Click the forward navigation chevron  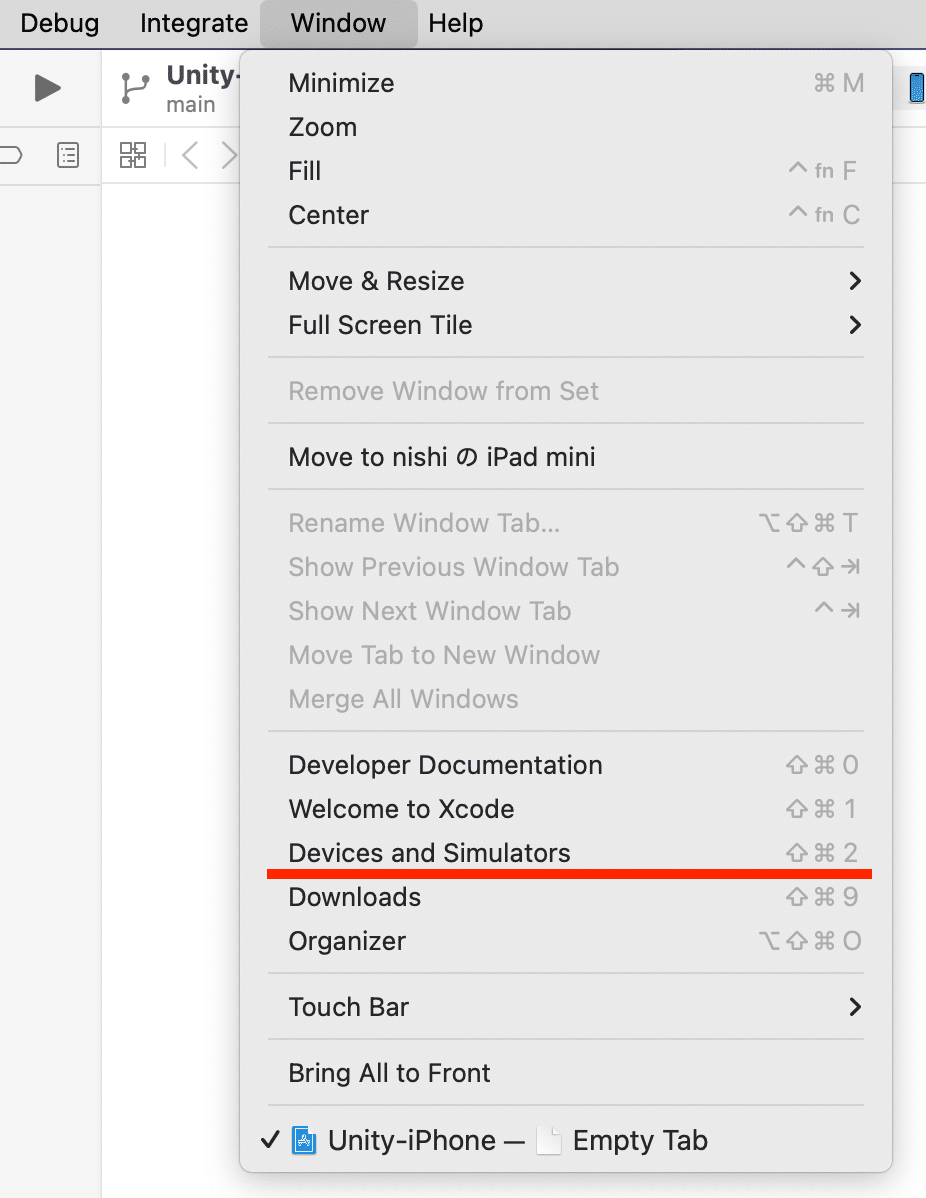pos(229,155)
